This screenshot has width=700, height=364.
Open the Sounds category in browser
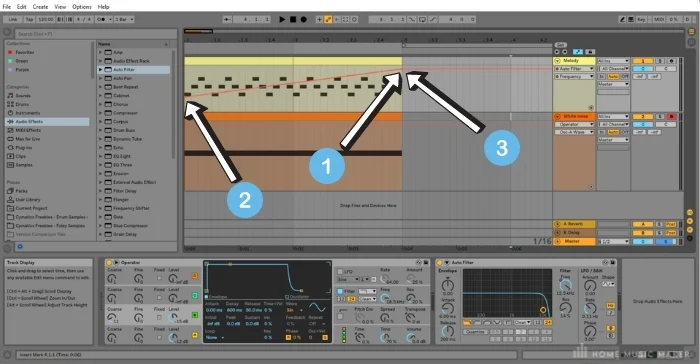(x=23, y=96)
